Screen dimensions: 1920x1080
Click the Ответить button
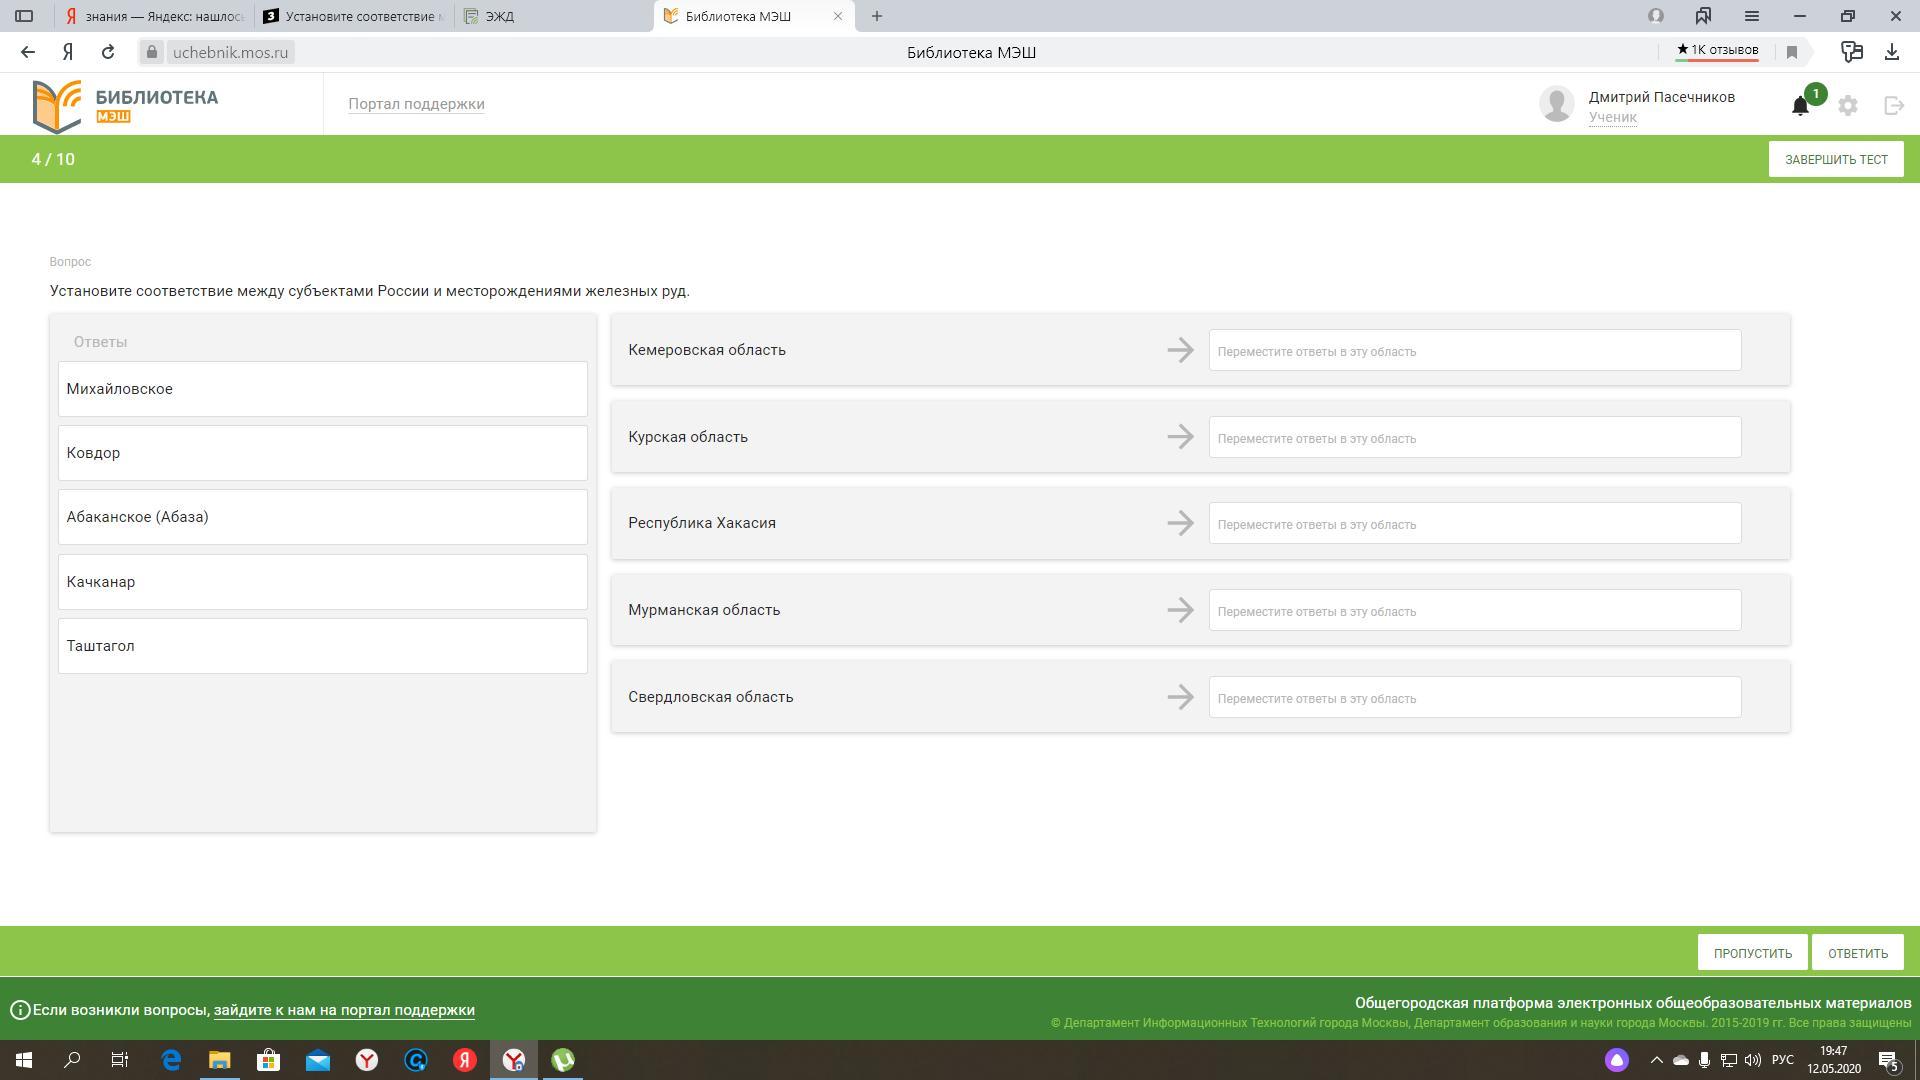pyautogui.click(x=1857, y=953)
